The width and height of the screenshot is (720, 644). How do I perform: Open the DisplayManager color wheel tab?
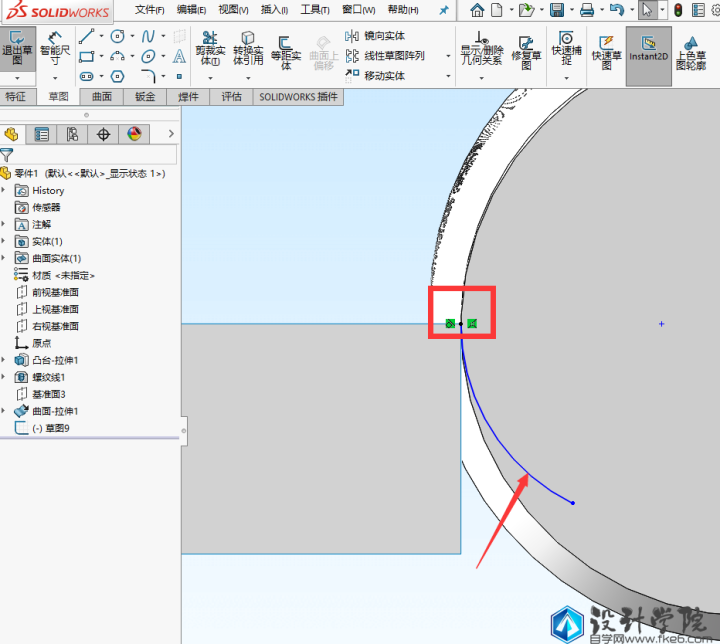point(134,134)
